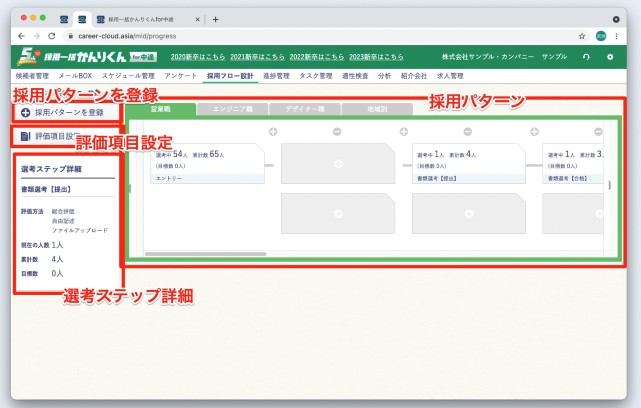Click the flow horizontal scrollbar thumb
Screen dimensions: 641x408
tap(206, 254)
